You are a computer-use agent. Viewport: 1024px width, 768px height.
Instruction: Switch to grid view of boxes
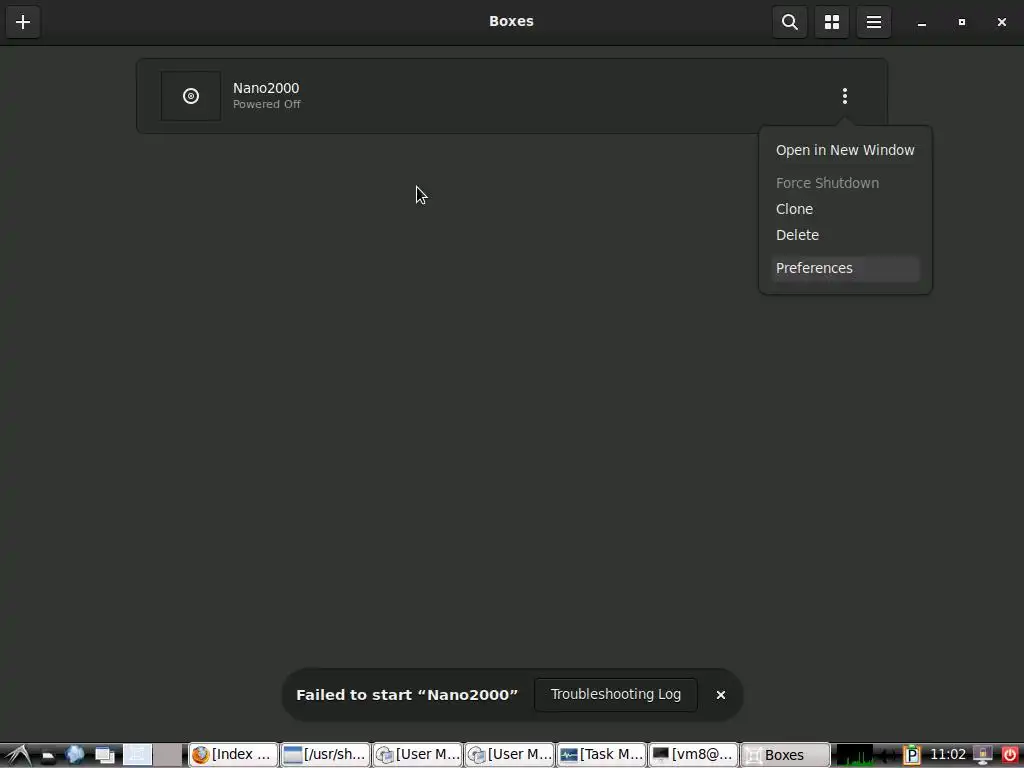pos(831,22)
